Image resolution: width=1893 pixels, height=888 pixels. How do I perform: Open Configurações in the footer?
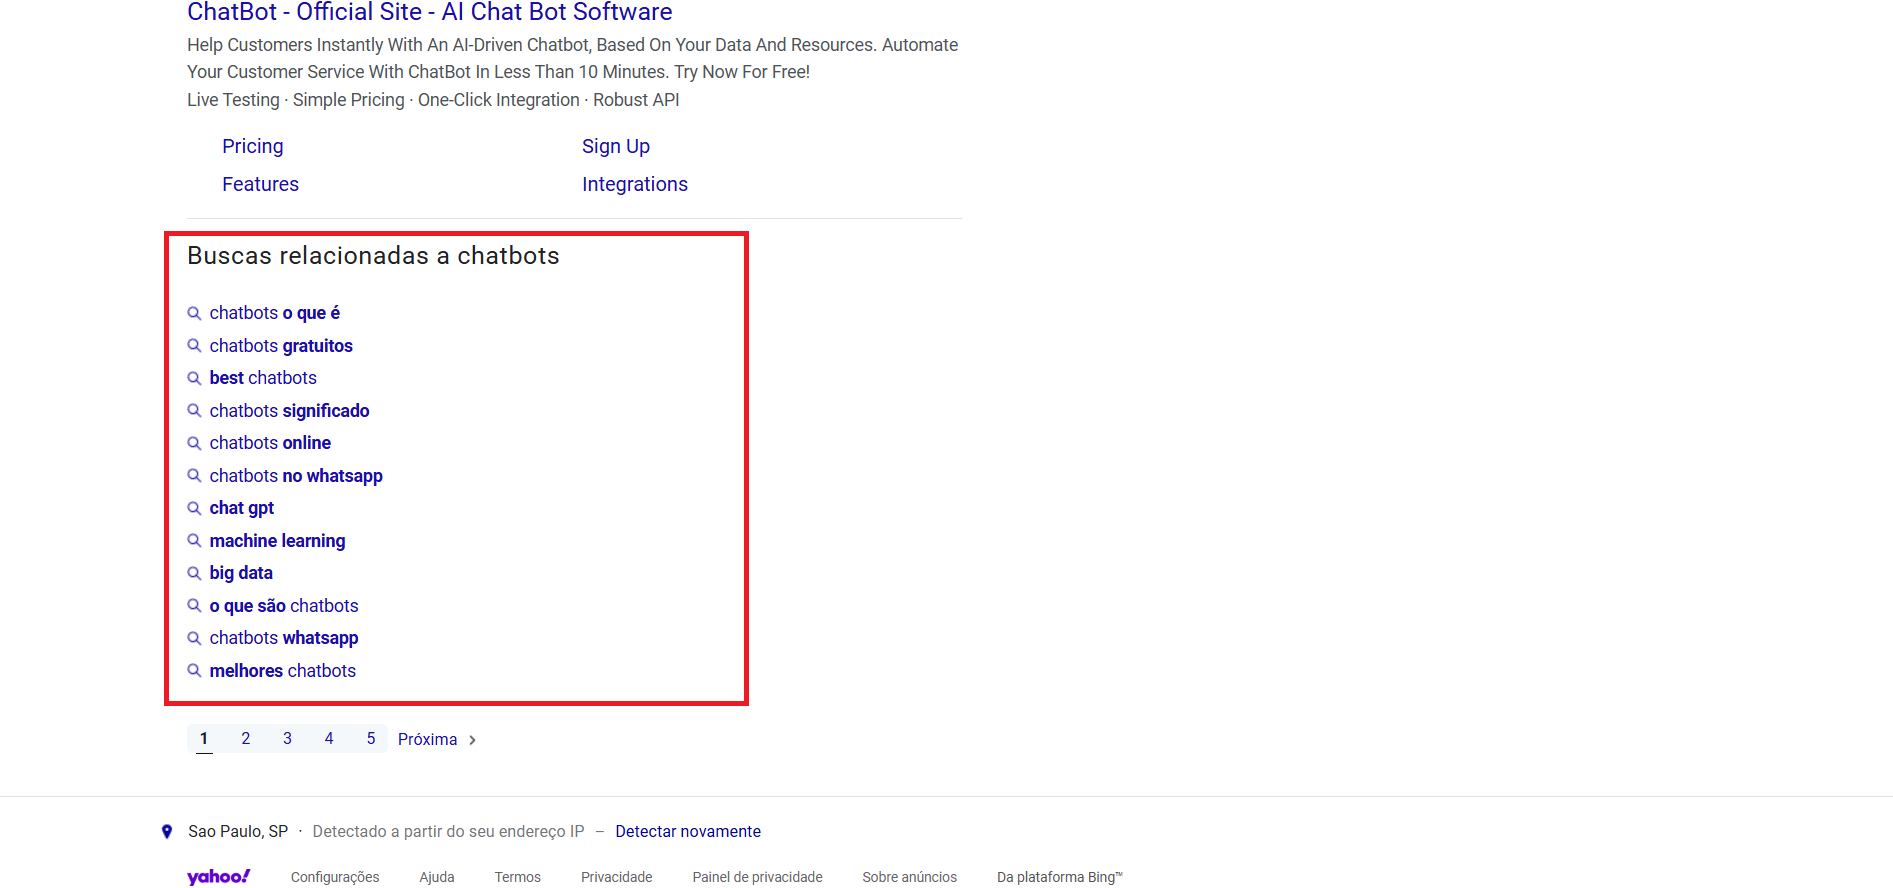coord(335,877)
